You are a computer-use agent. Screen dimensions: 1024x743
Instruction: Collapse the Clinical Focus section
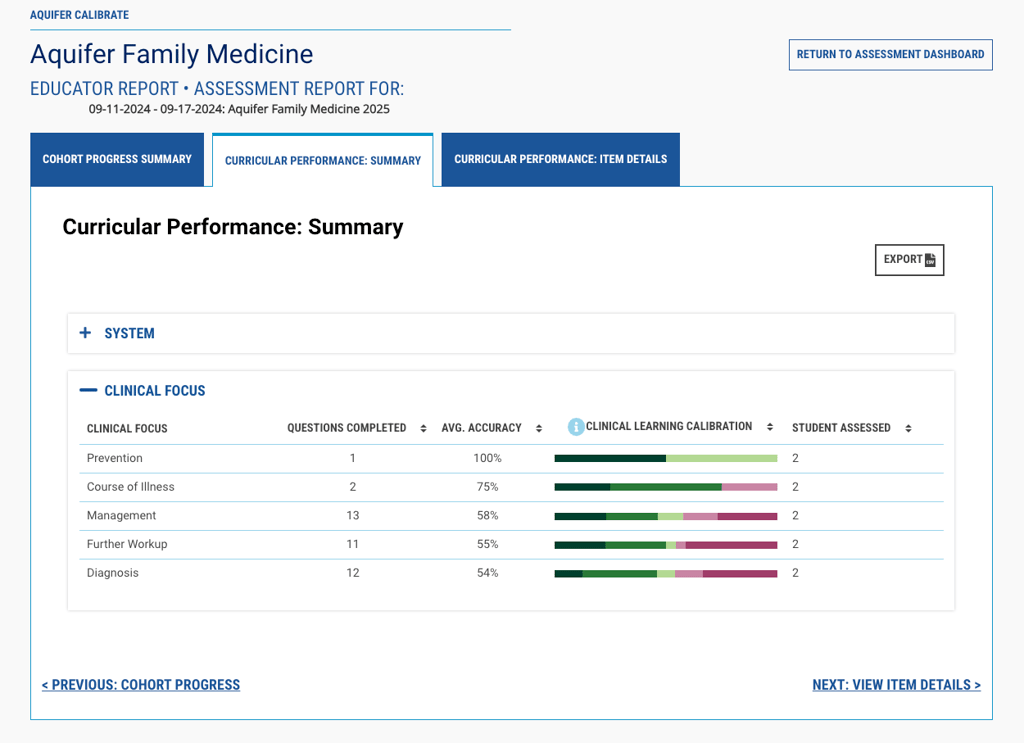pos(88,390)
